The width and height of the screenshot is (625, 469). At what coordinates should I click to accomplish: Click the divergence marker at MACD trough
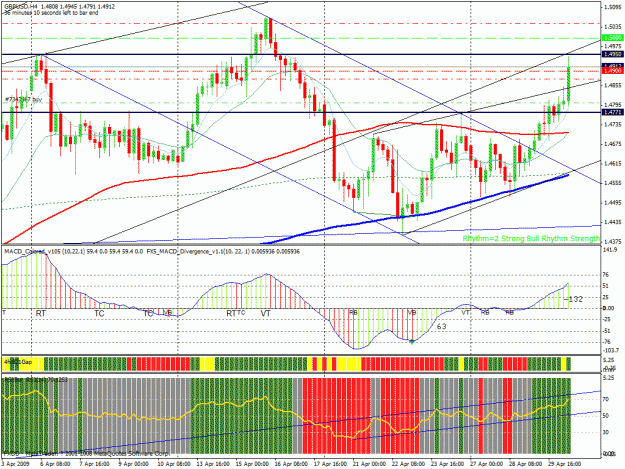(412, 341)
